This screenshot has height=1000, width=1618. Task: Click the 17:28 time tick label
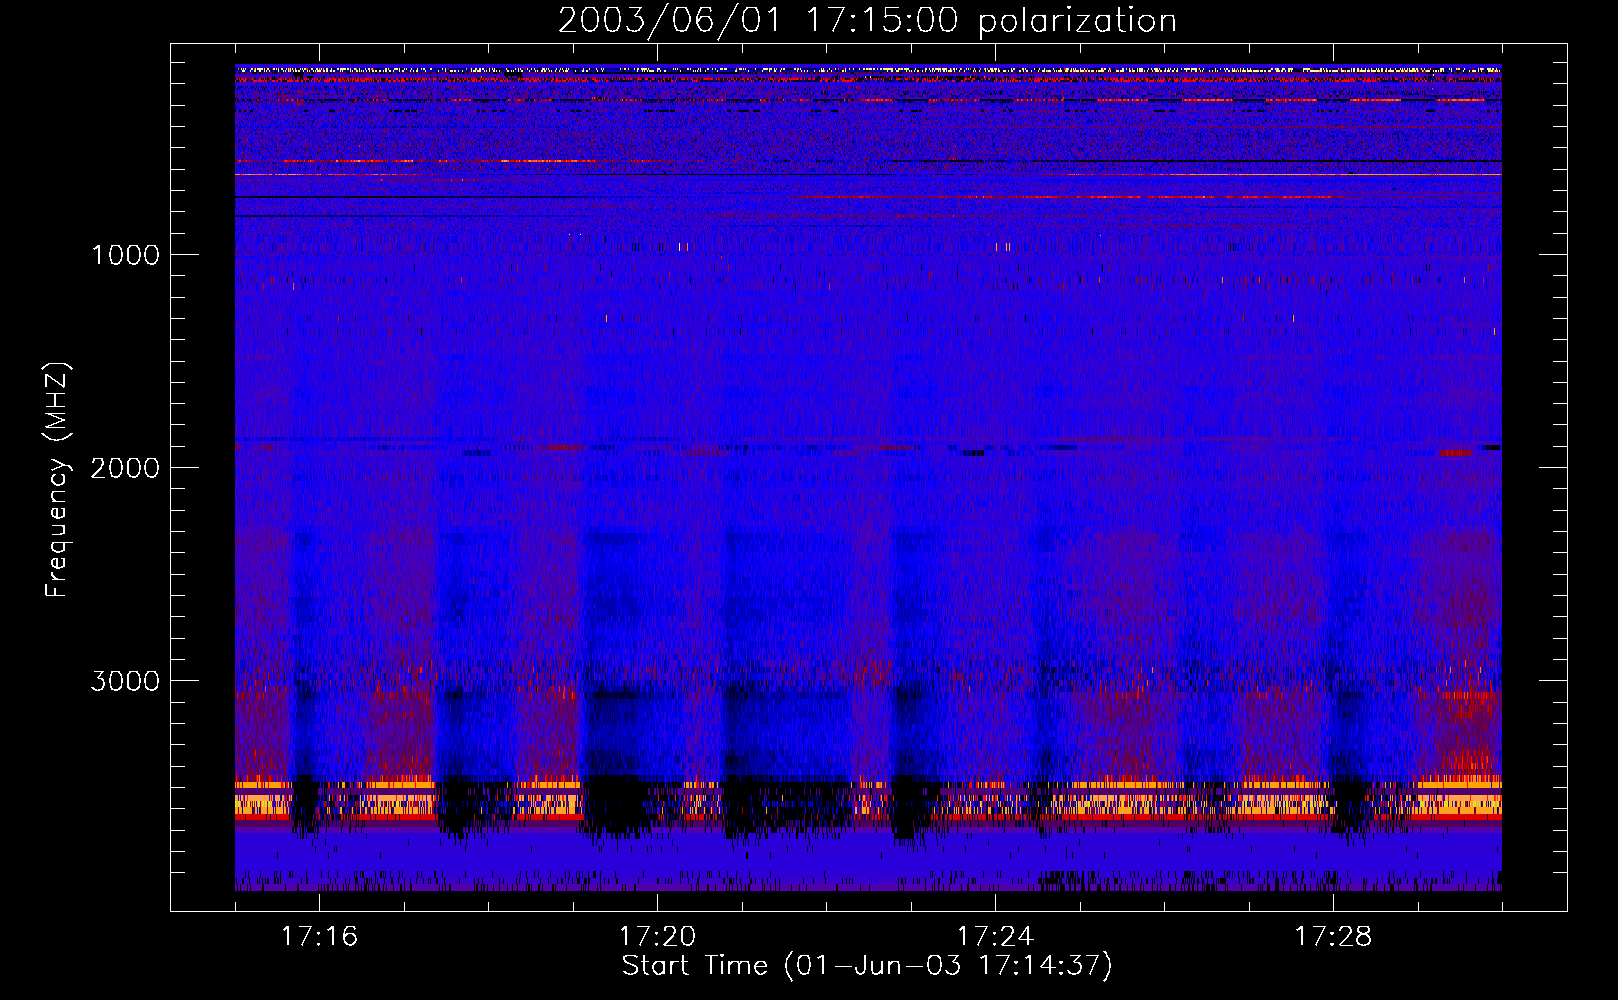click(1333, 937)
